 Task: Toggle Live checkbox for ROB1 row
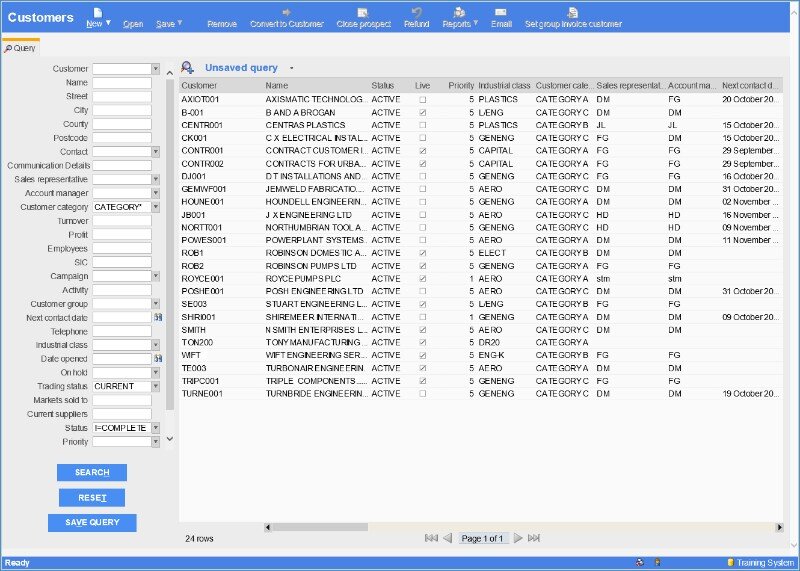(x=422, y=253)
